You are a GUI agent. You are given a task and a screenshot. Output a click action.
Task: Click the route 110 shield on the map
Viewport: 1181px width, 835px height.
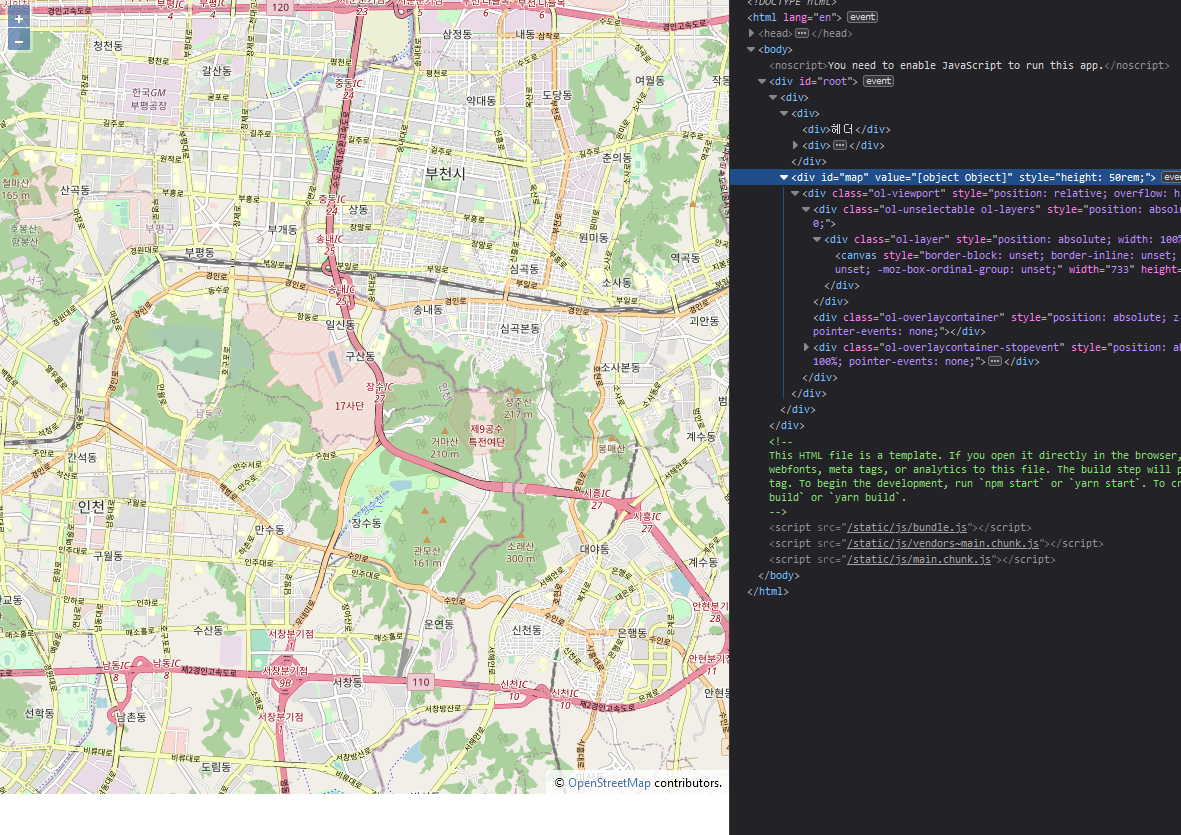[420, 682]
